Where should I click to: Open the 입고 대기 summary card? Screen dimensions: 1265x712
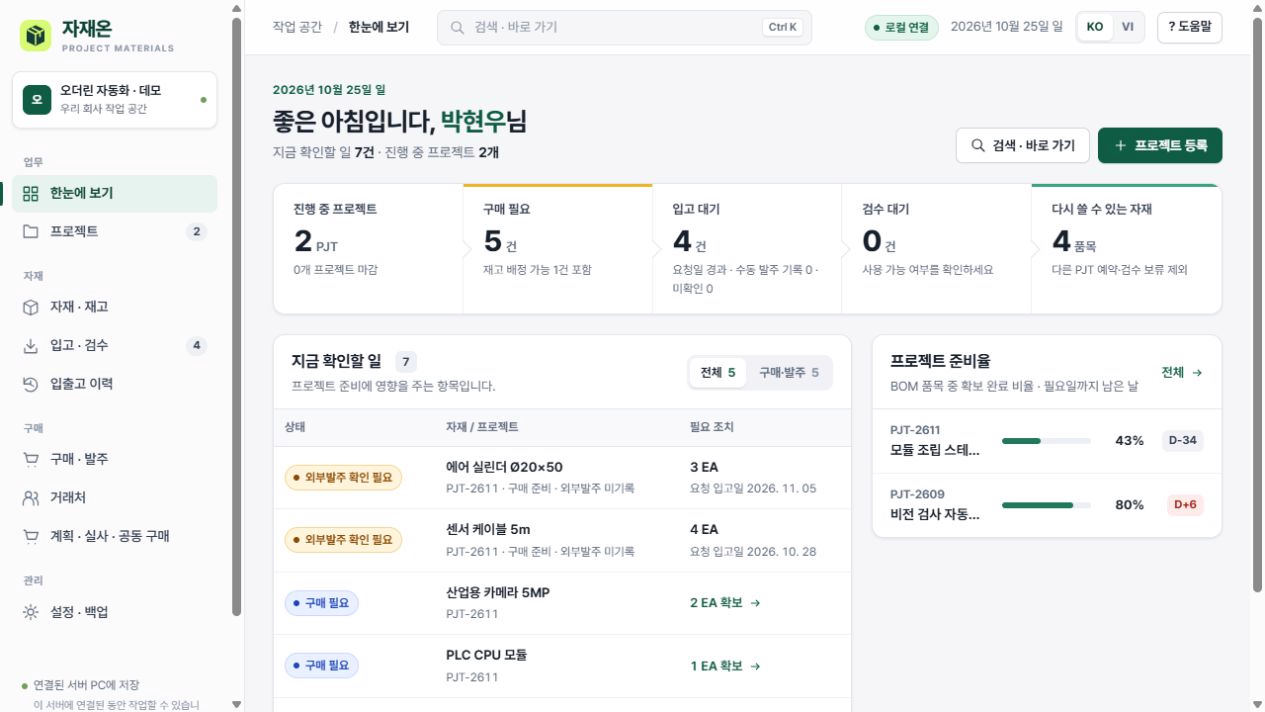point(747,249)
